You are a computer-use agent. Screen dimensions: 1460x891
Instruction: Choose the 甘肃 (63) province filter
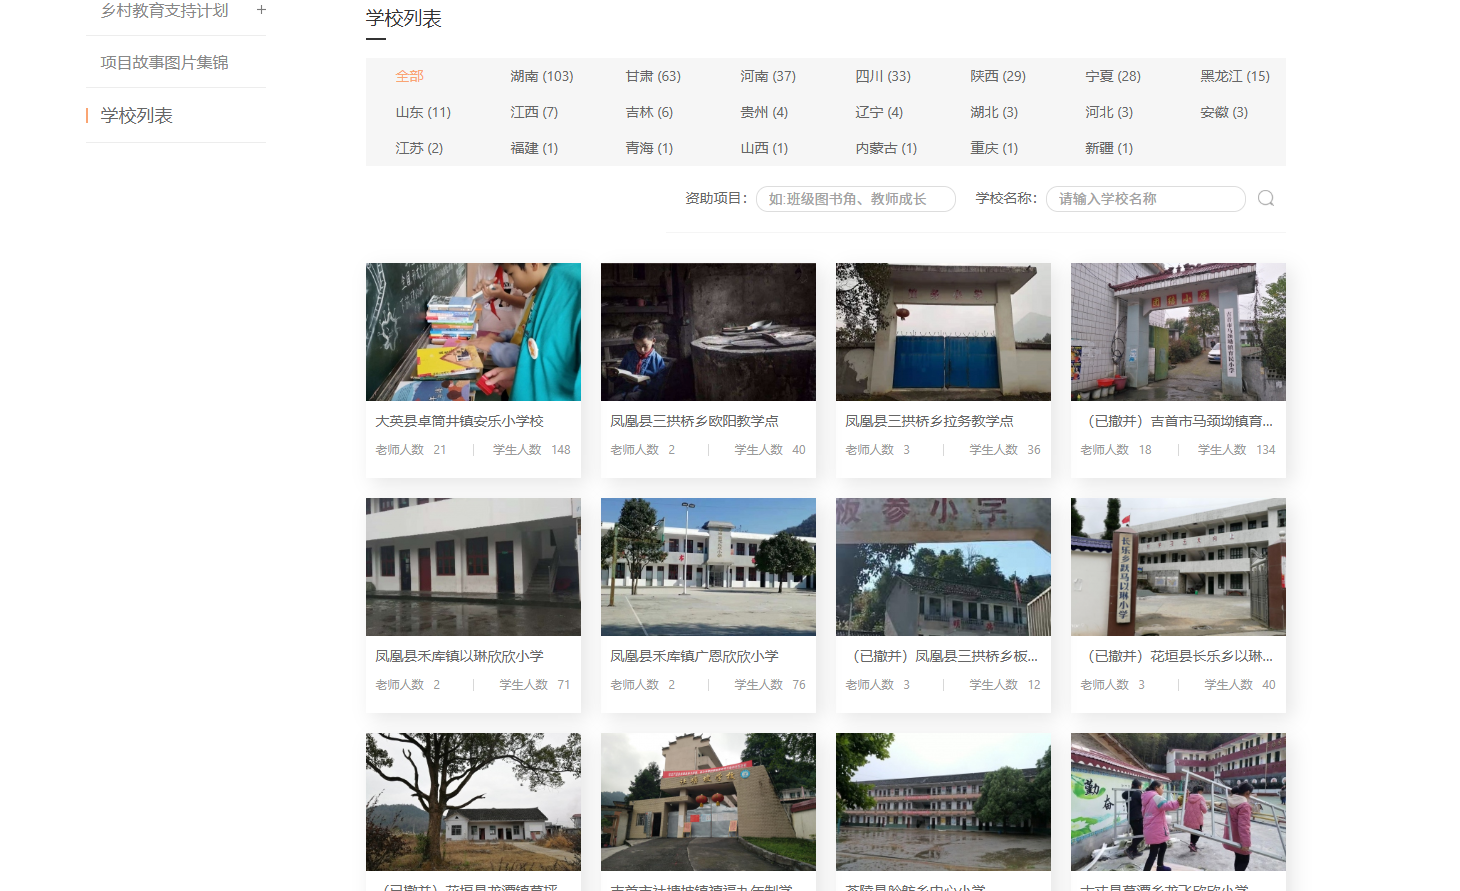tap(652, 76)
